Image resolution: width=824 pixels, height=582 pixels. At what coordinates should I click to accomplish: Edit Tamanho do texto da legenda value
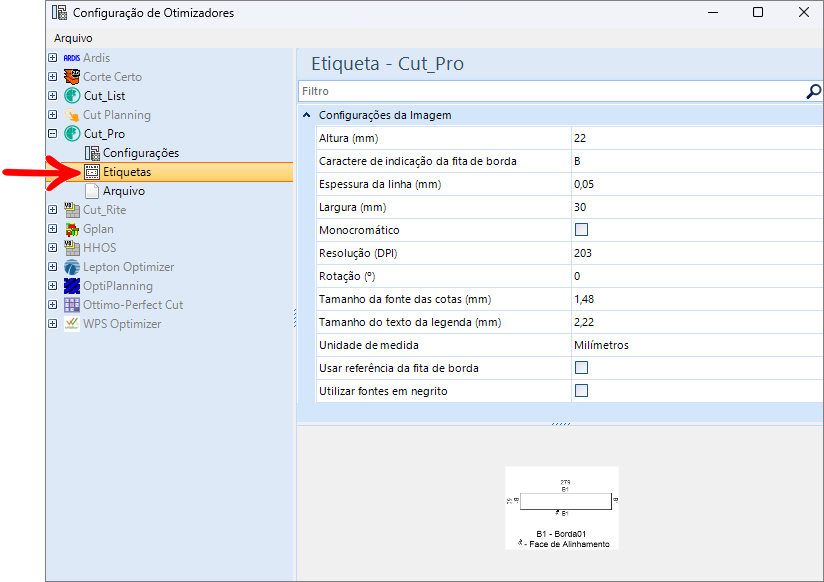tap(697, 322)
